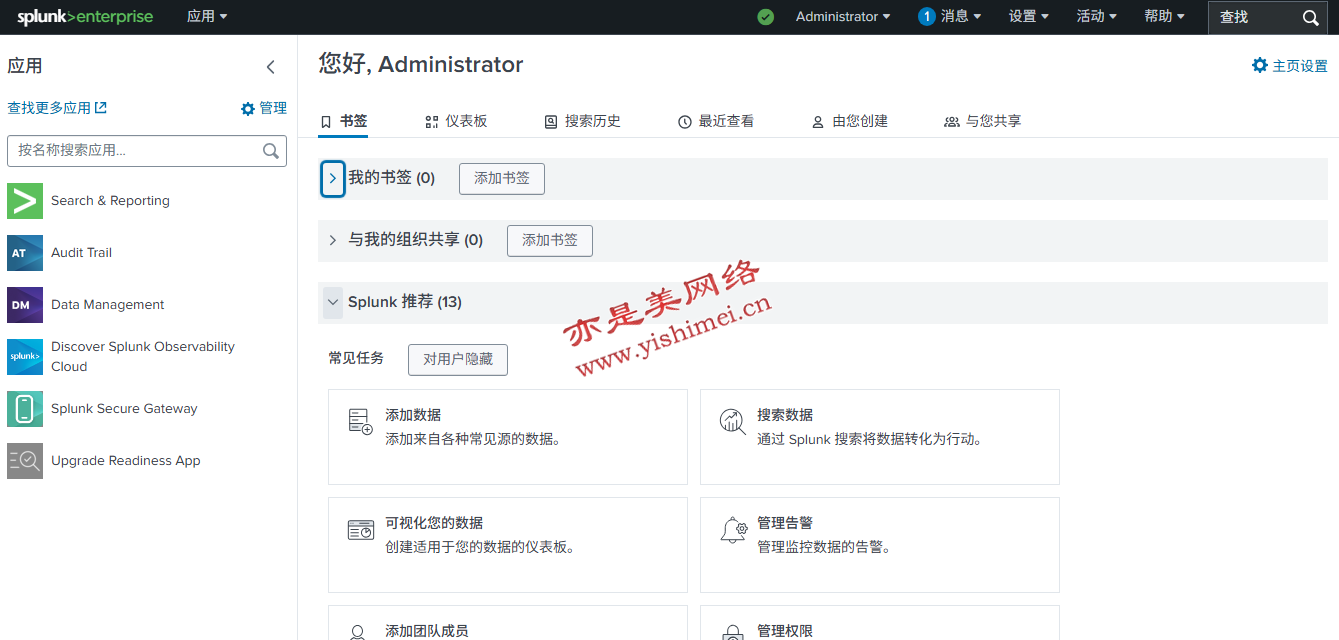Open the 活动 dropdown menu
The height and width of the screenshot is (640, 1339).
(x=1097, y=17)
